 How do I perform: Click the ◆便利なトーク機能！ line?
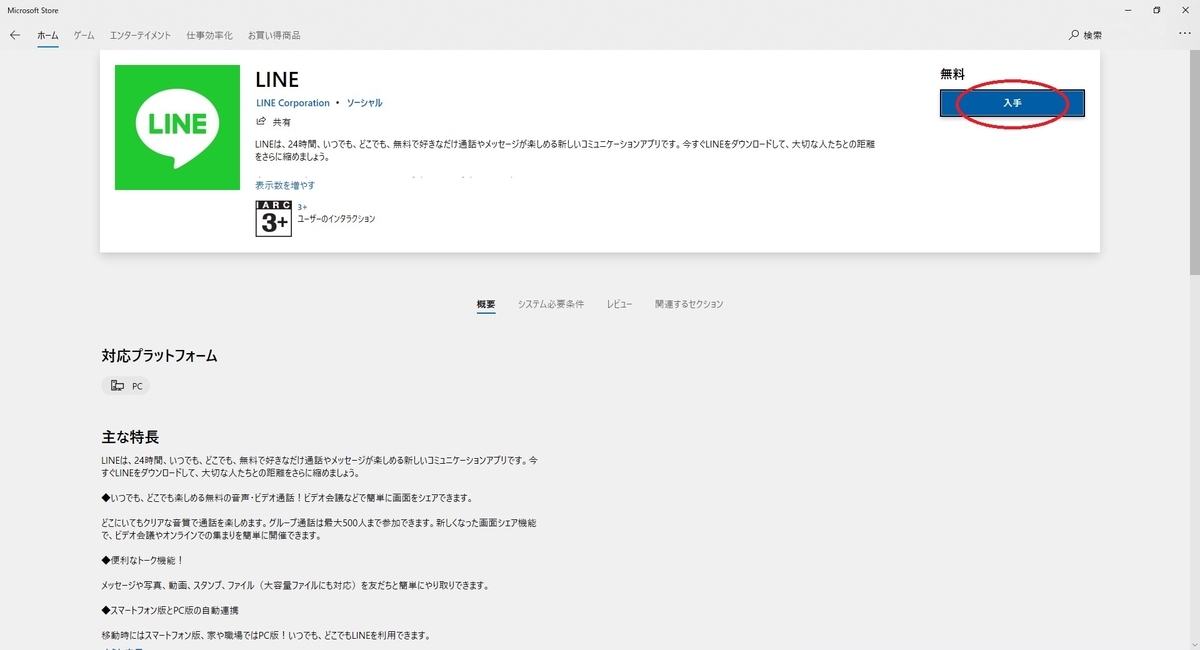point(143,560)
